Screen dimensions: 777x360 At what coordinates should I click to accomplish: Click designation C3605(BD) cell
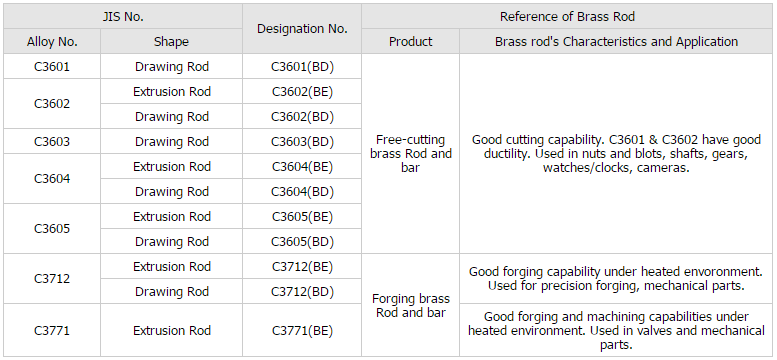point(302,241)
